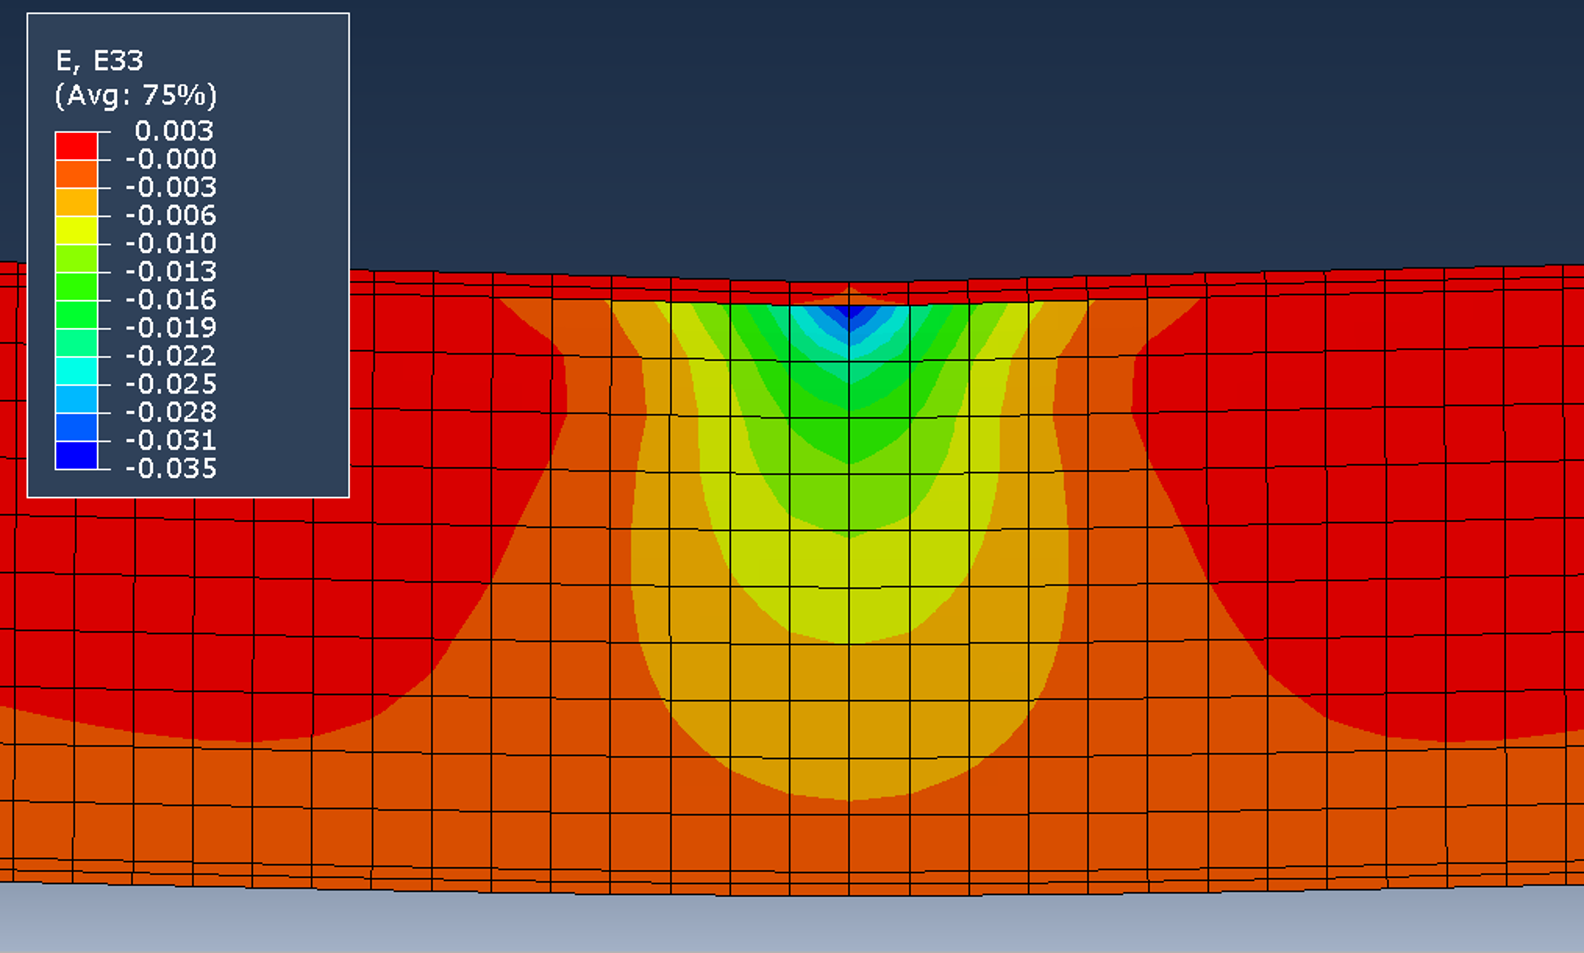Pick the dark blue peak strain element
Image resolution: width=1584 pixels, height=953 pixels.
click(x=849, y=313)
